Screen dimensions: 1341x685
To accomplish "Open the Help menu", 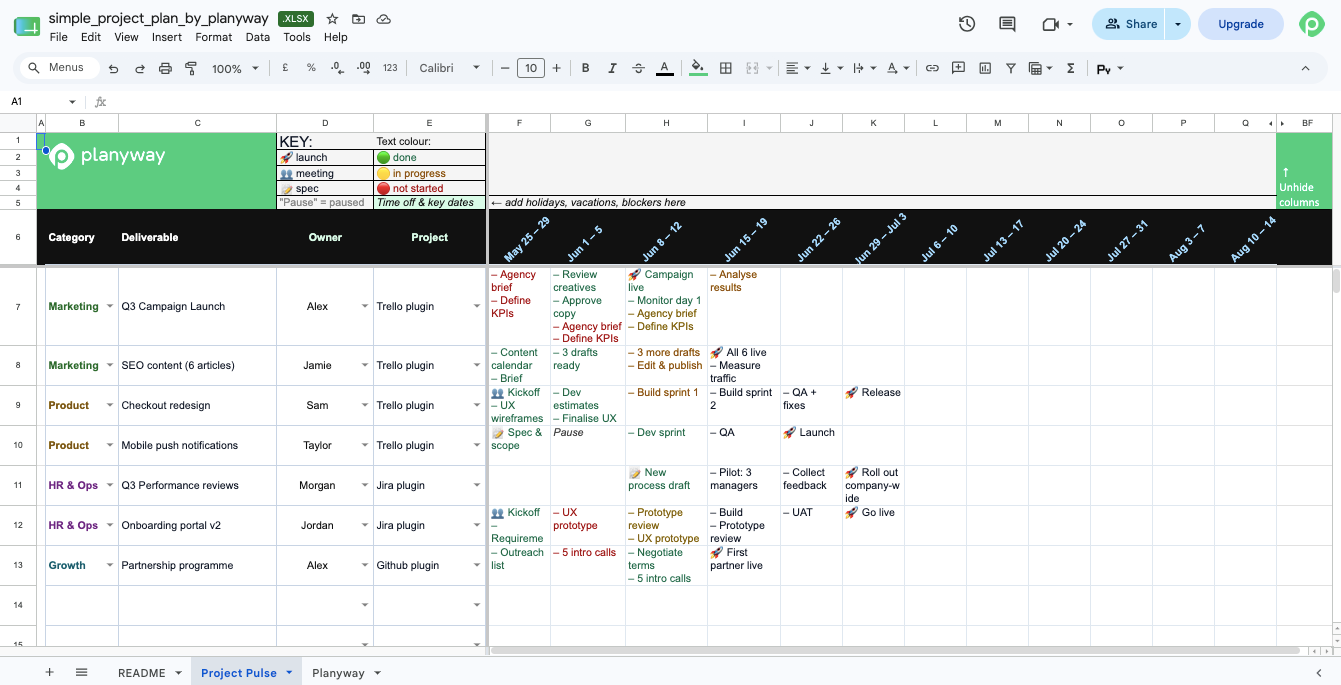I will 336,37.
